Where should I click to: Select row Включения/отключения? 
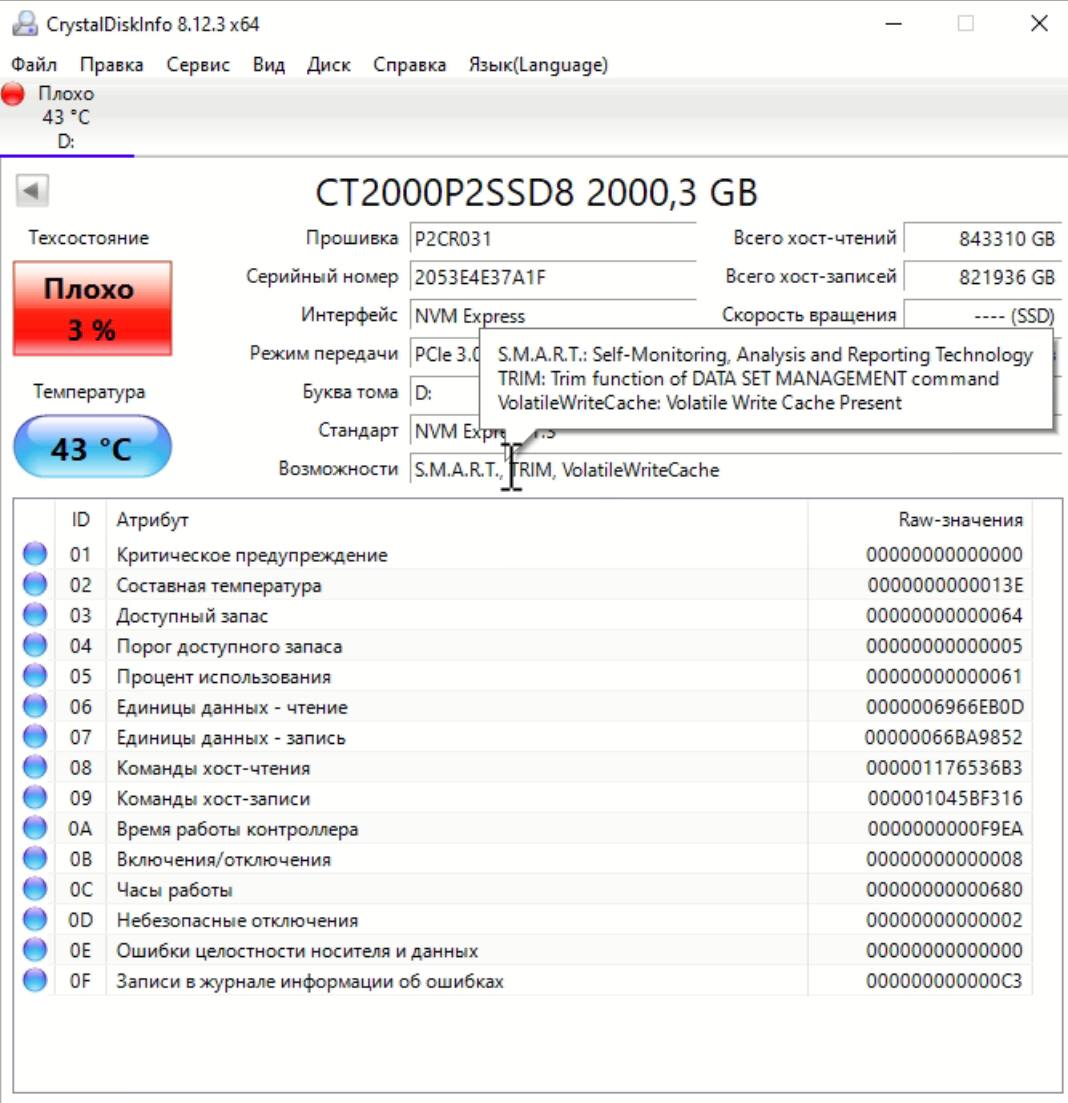point(523,859)
